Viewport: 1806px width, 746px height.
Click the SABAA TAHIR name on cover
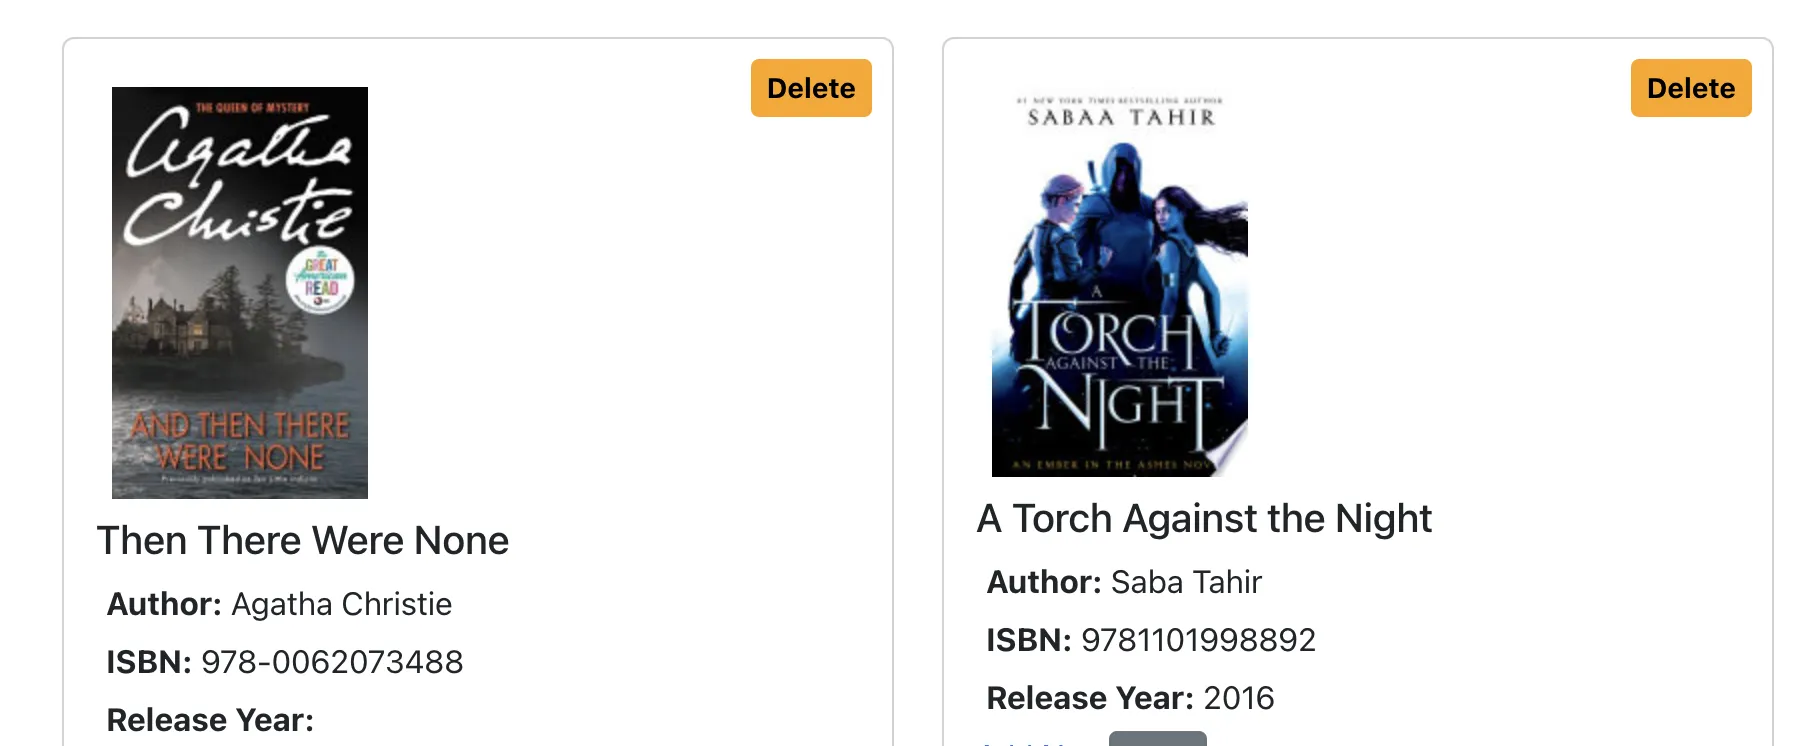[1122, 117]
